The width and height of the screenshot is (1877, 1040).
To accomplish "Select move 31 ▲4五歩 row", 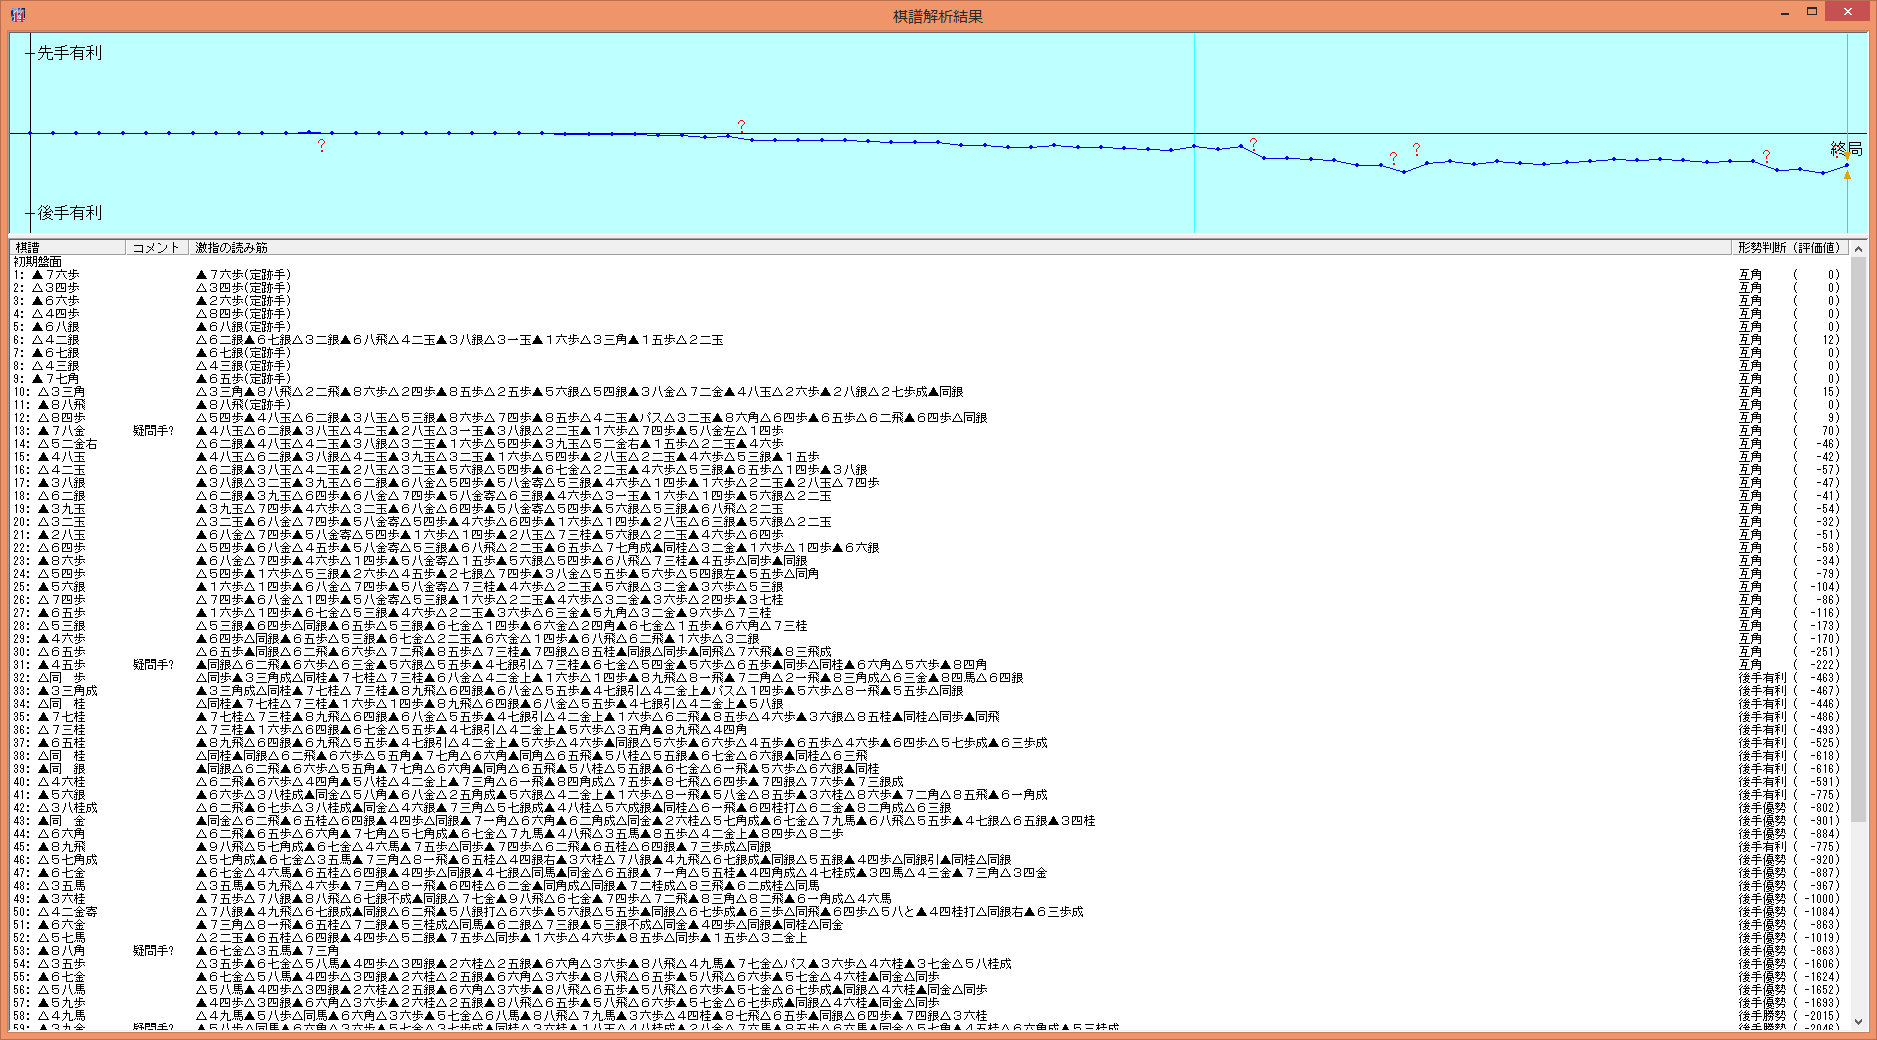I will click(60, 665).
